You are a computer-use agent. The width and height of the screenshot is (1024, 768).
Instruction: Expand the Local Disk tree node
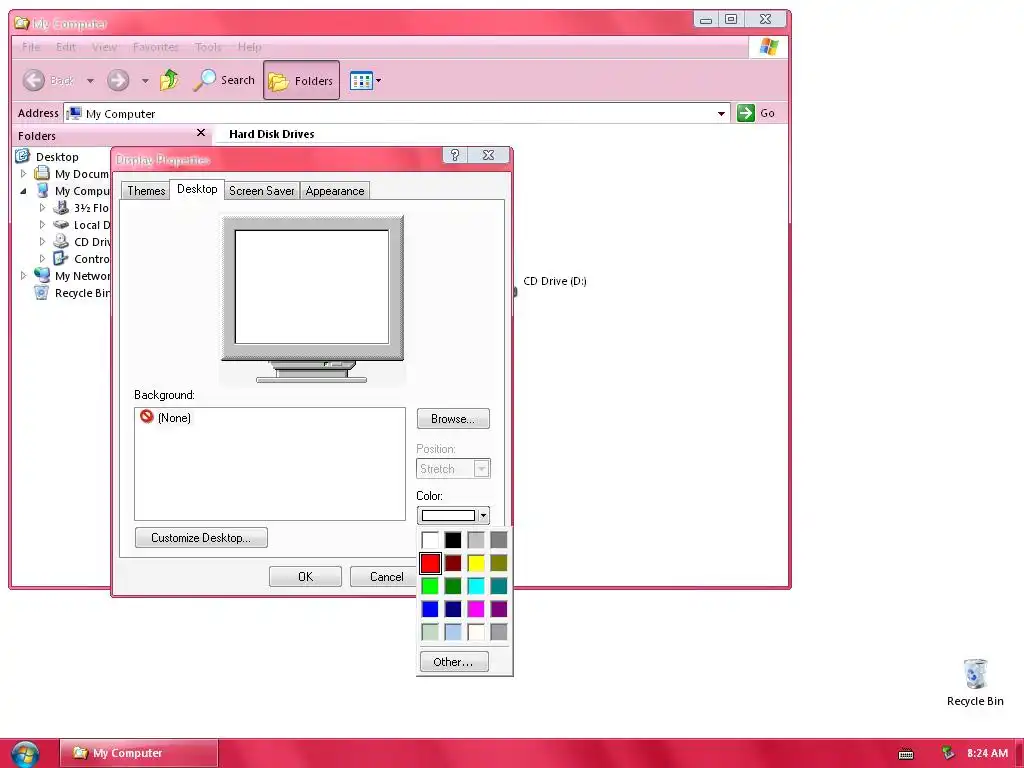42,225
